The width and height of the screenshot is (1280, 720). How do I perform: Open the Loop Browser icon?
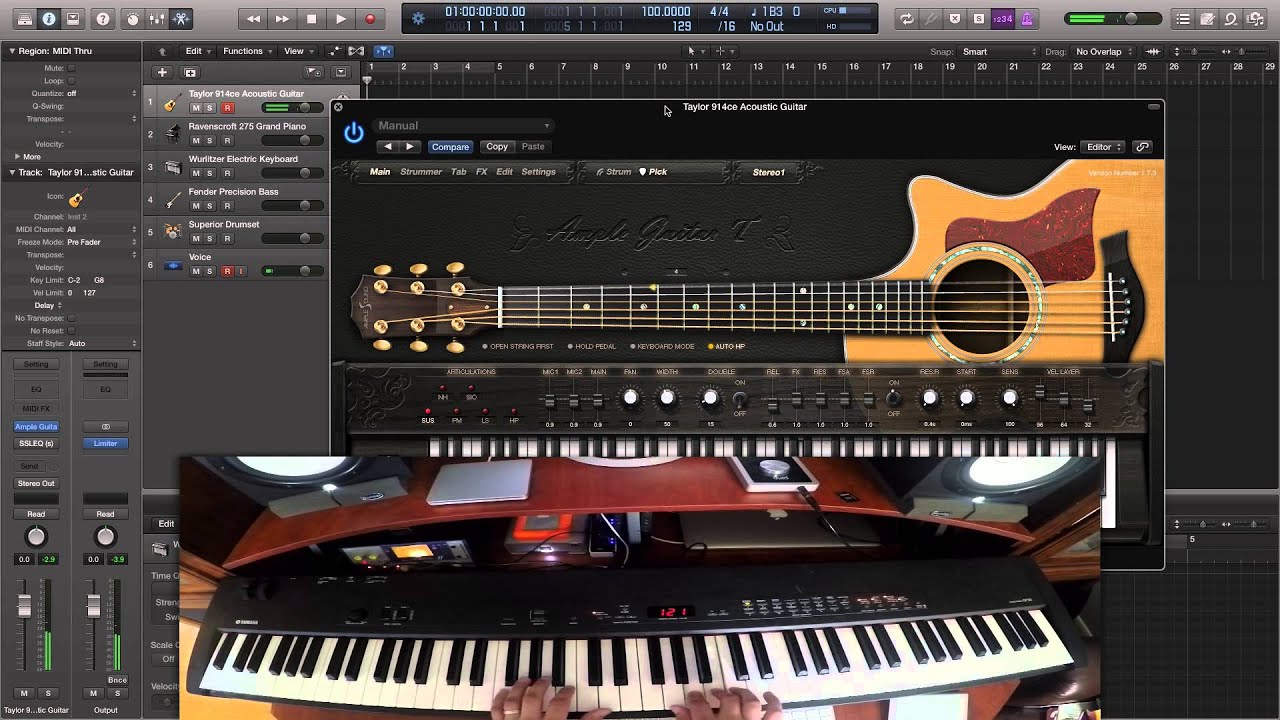click(x=1231, y=19)
